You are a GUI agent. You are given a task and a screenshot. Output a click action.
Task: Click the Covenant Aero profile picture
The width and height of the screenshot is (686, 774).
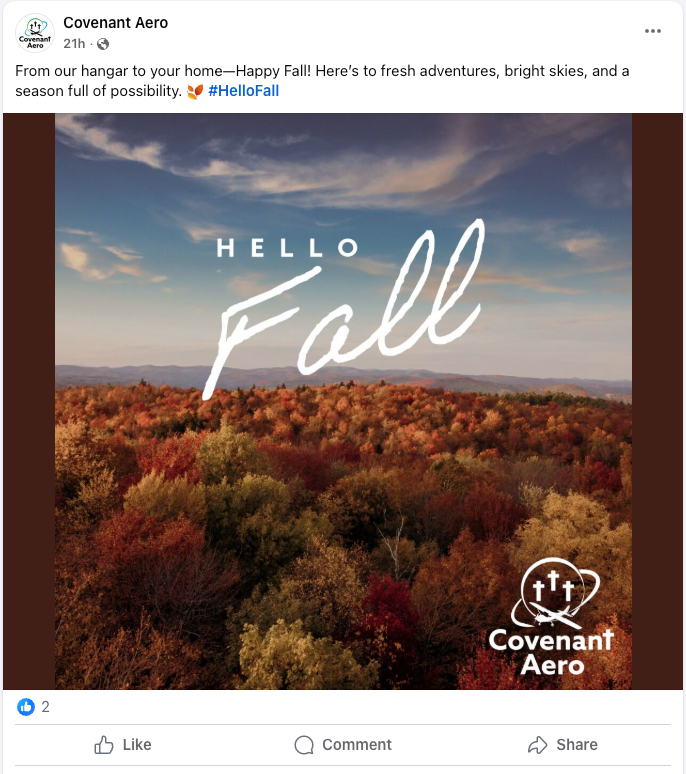(x=35, y=33)
